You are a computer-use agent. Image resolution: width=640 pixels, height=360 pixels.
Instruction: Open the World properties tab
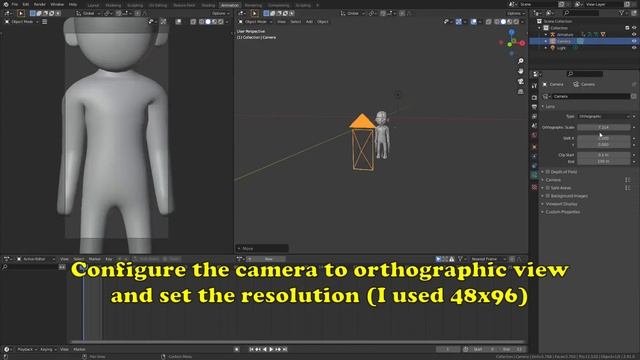(534, 135)
